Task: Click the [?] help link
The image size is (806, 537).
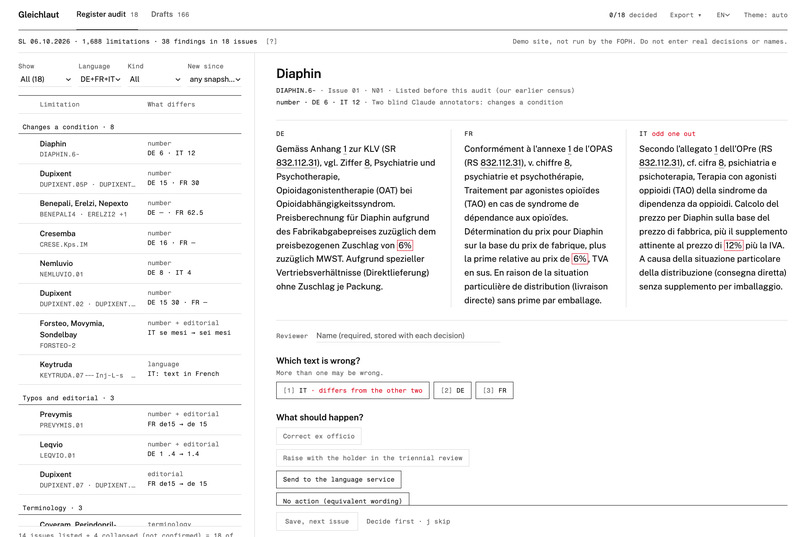Action: [x=271, y=42]
